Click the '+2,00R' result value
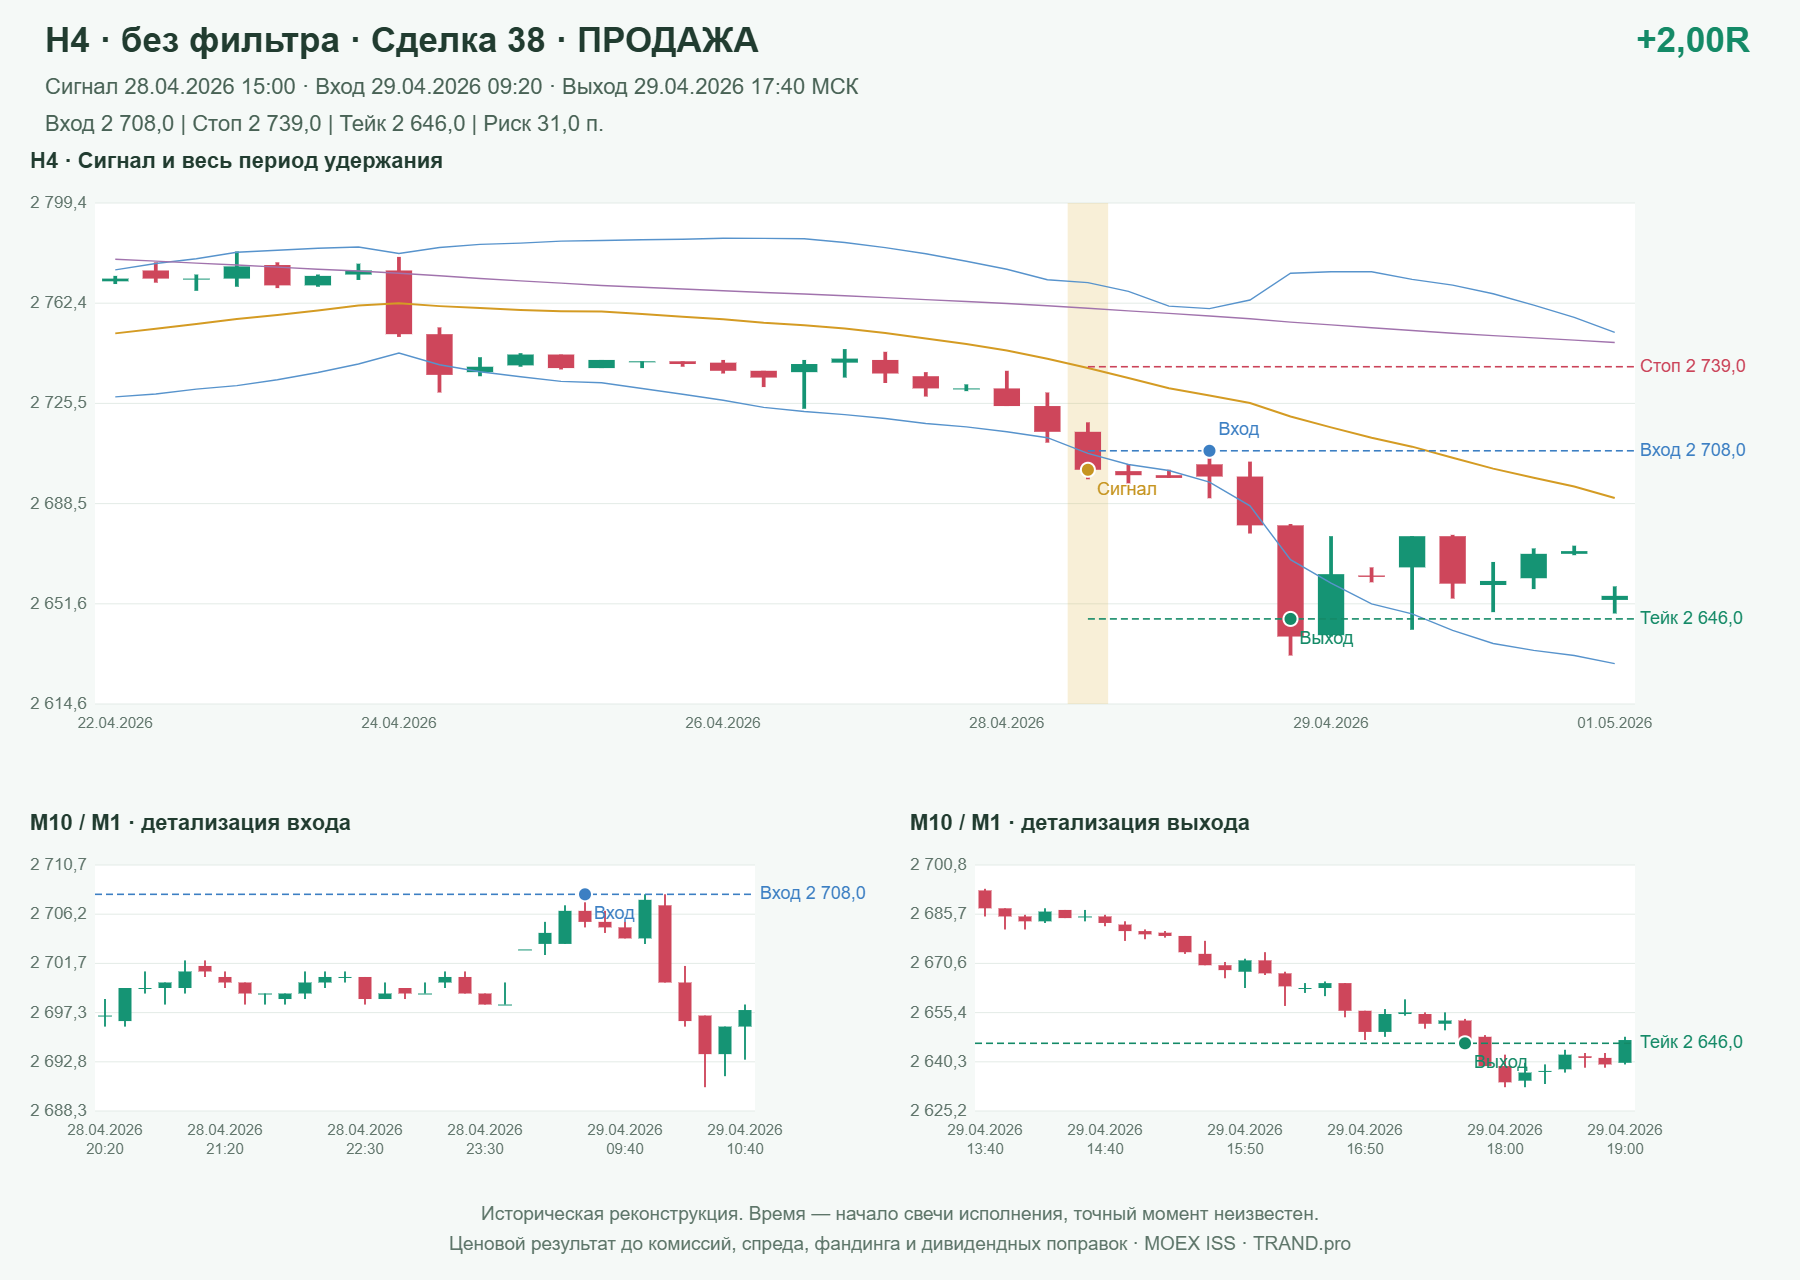Screen dimensions: 1800x1280 pyautogui.click(x=1692, y=40)
